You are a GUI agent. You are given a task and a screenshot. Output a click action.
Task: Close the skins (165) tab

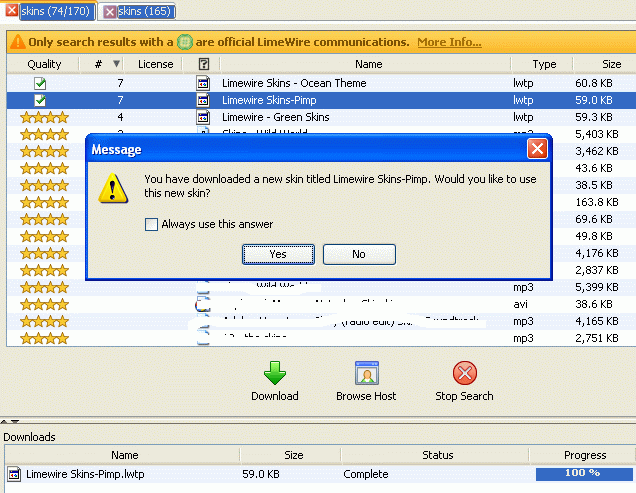point(110,12)
